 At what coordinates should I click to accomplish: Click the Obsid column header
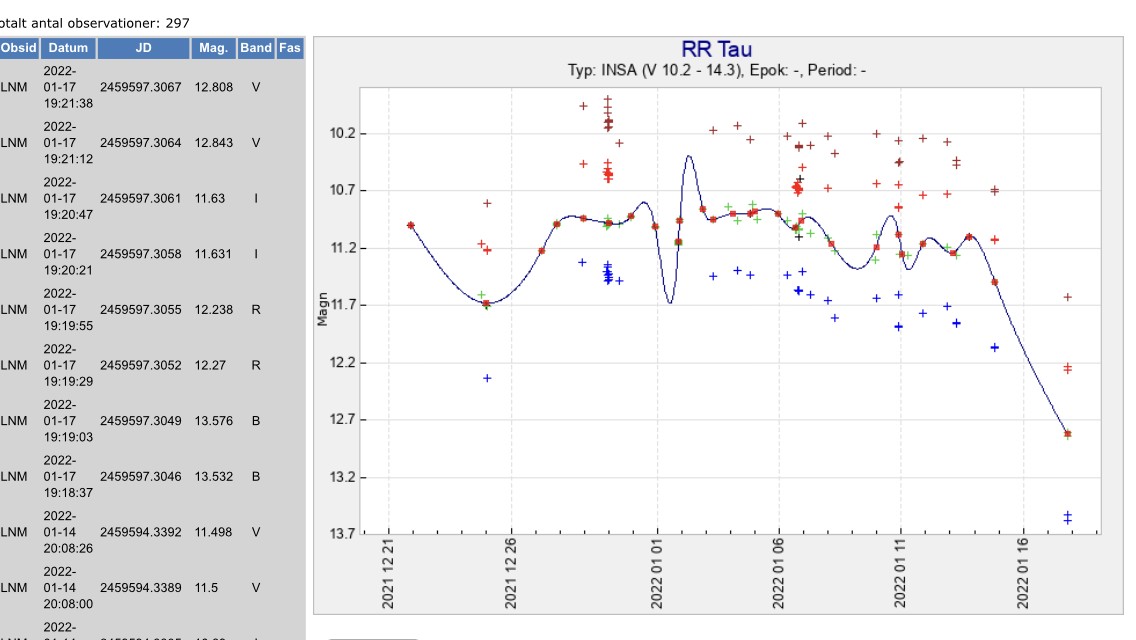[x=19, y=48]
